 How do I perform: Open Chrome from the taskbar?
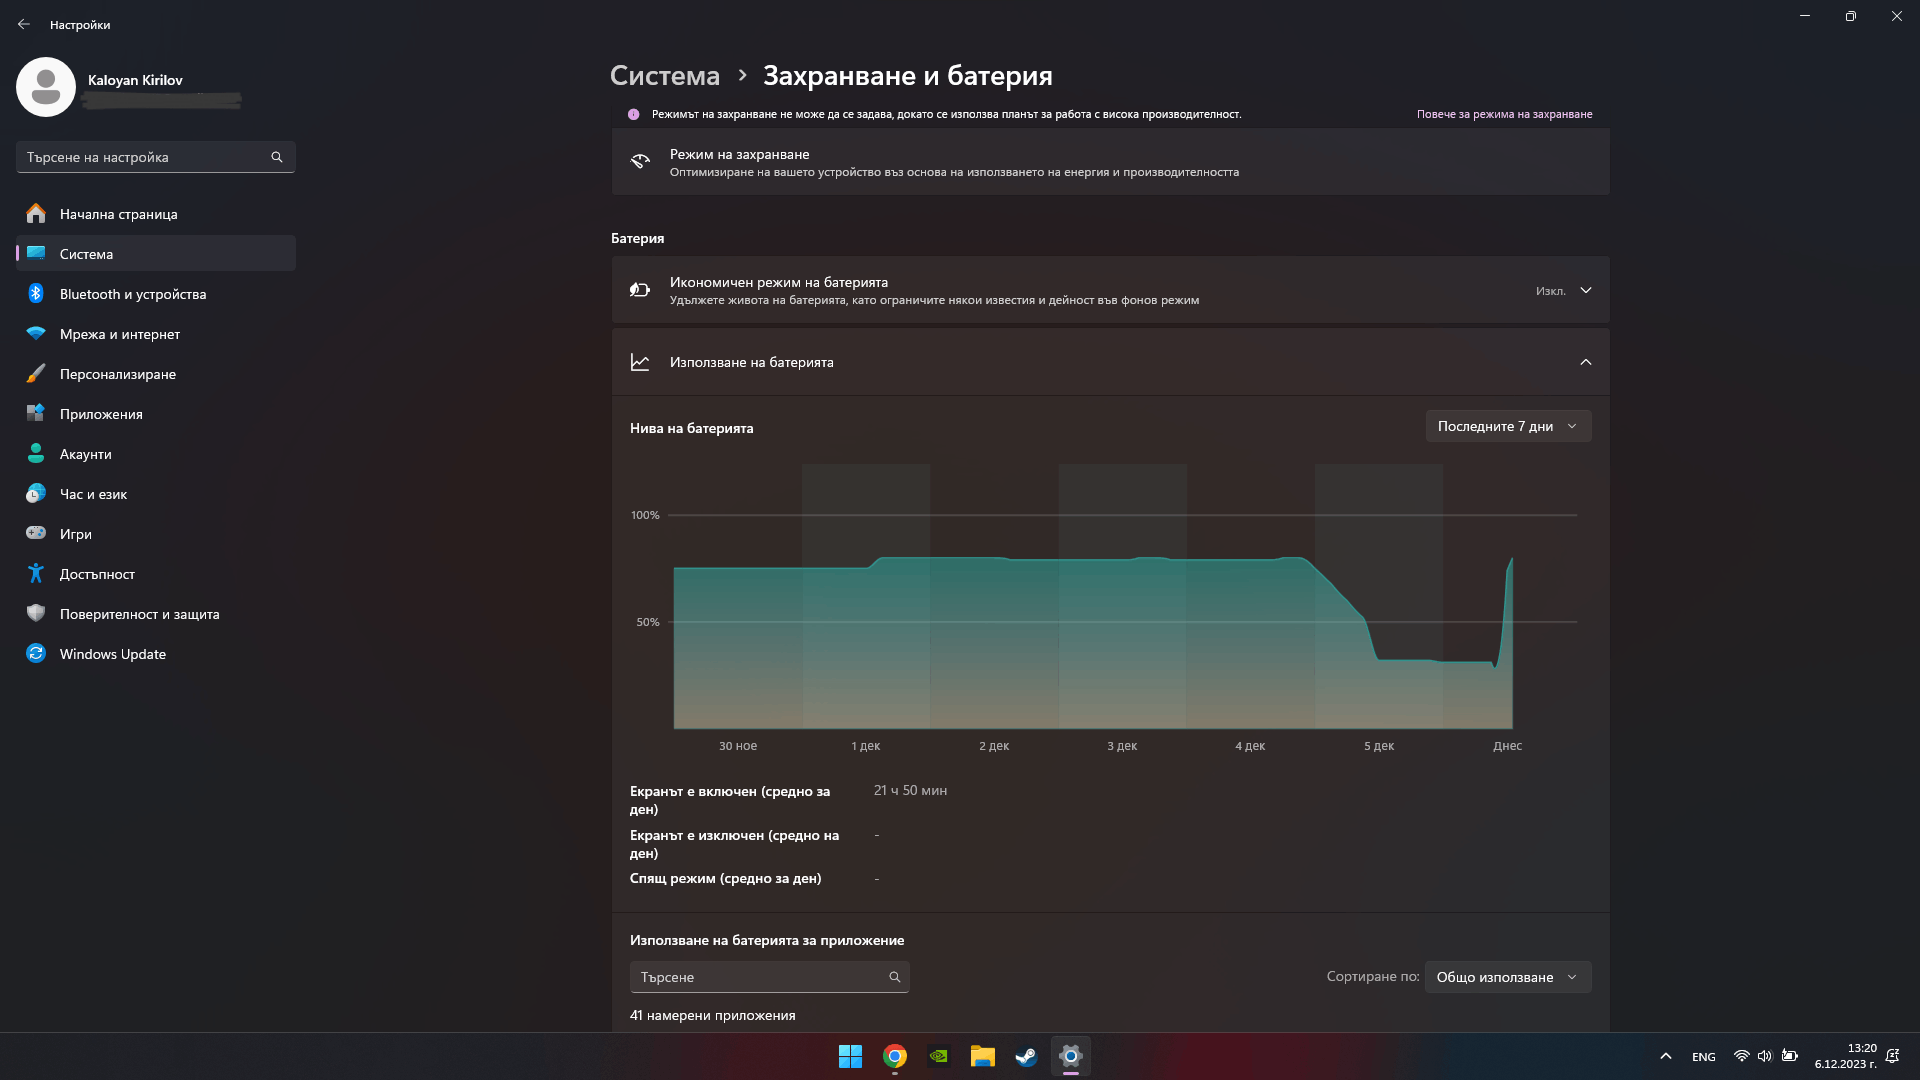(894, 1056)
